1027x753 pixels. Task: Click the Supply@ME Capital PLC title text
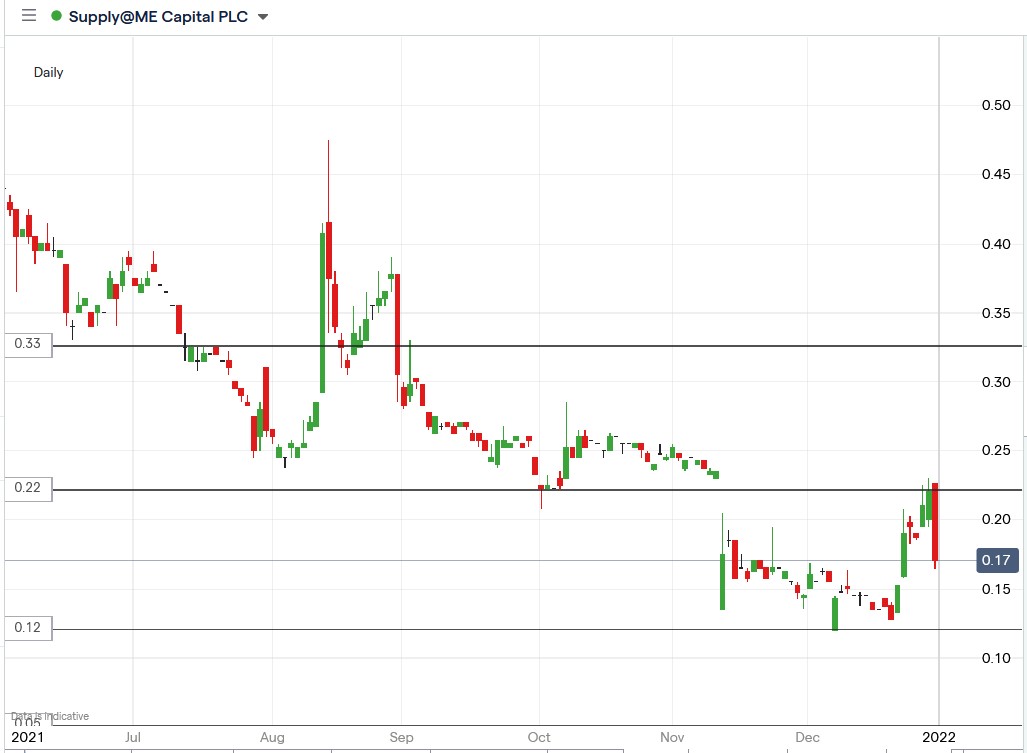coord(160,16)
